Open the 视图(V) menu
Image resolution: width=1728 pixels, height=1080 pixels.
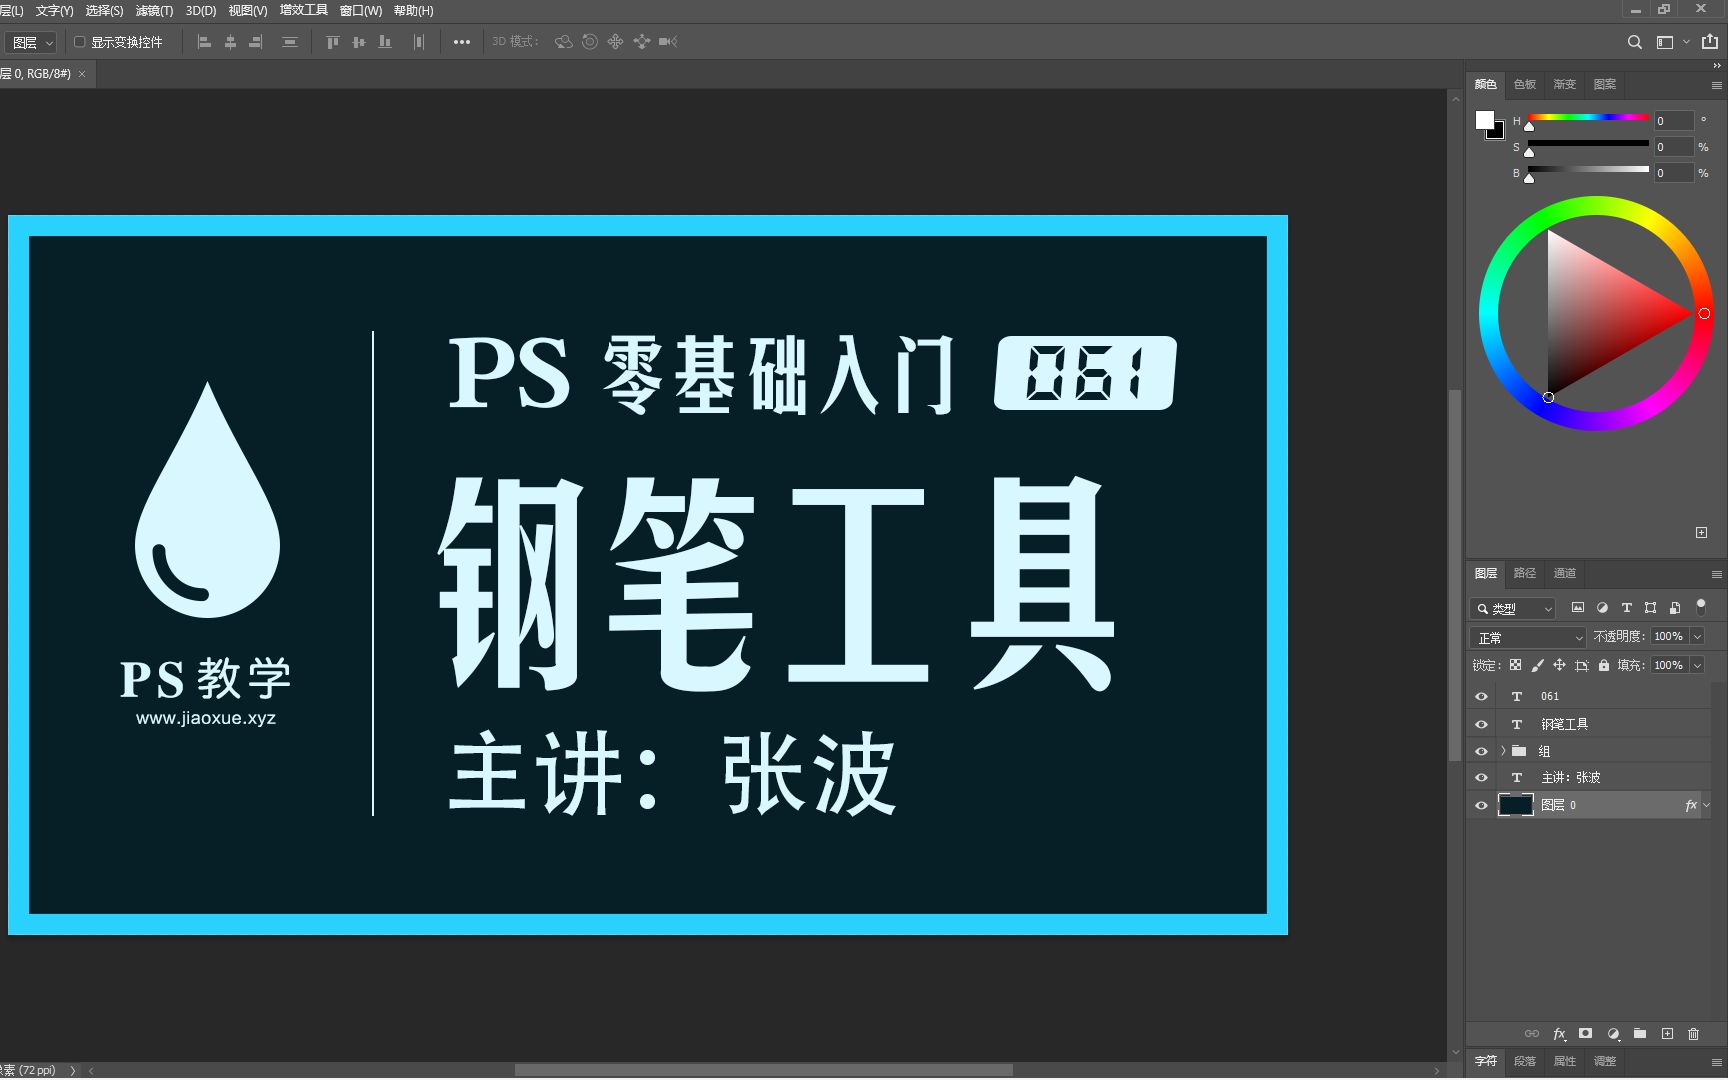pos(248,11)
